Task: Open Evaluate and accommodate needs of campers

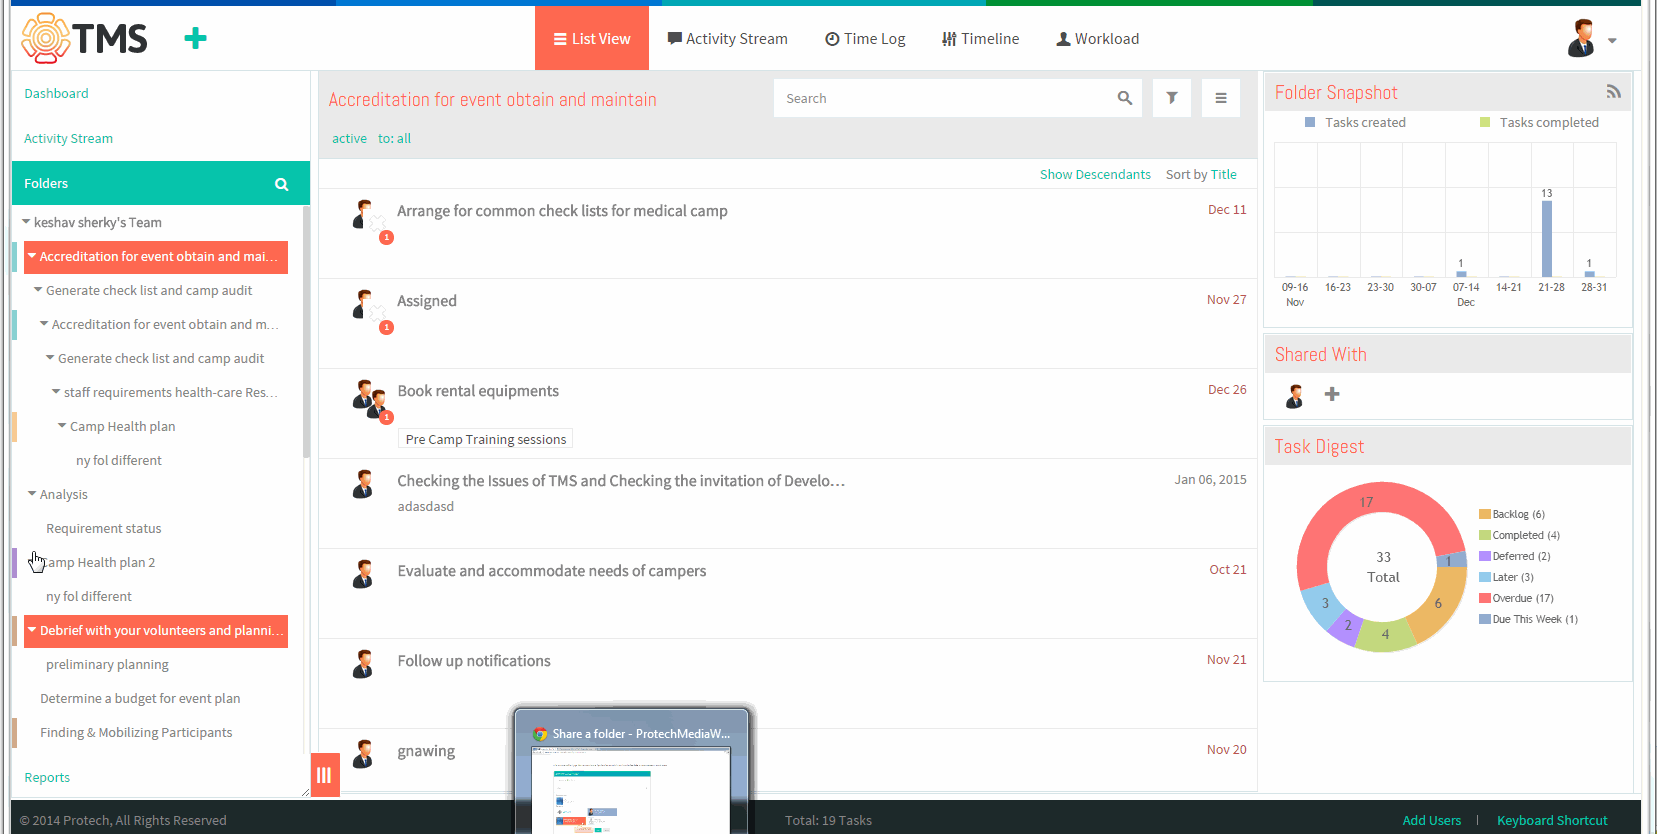Action: [552, 571]
